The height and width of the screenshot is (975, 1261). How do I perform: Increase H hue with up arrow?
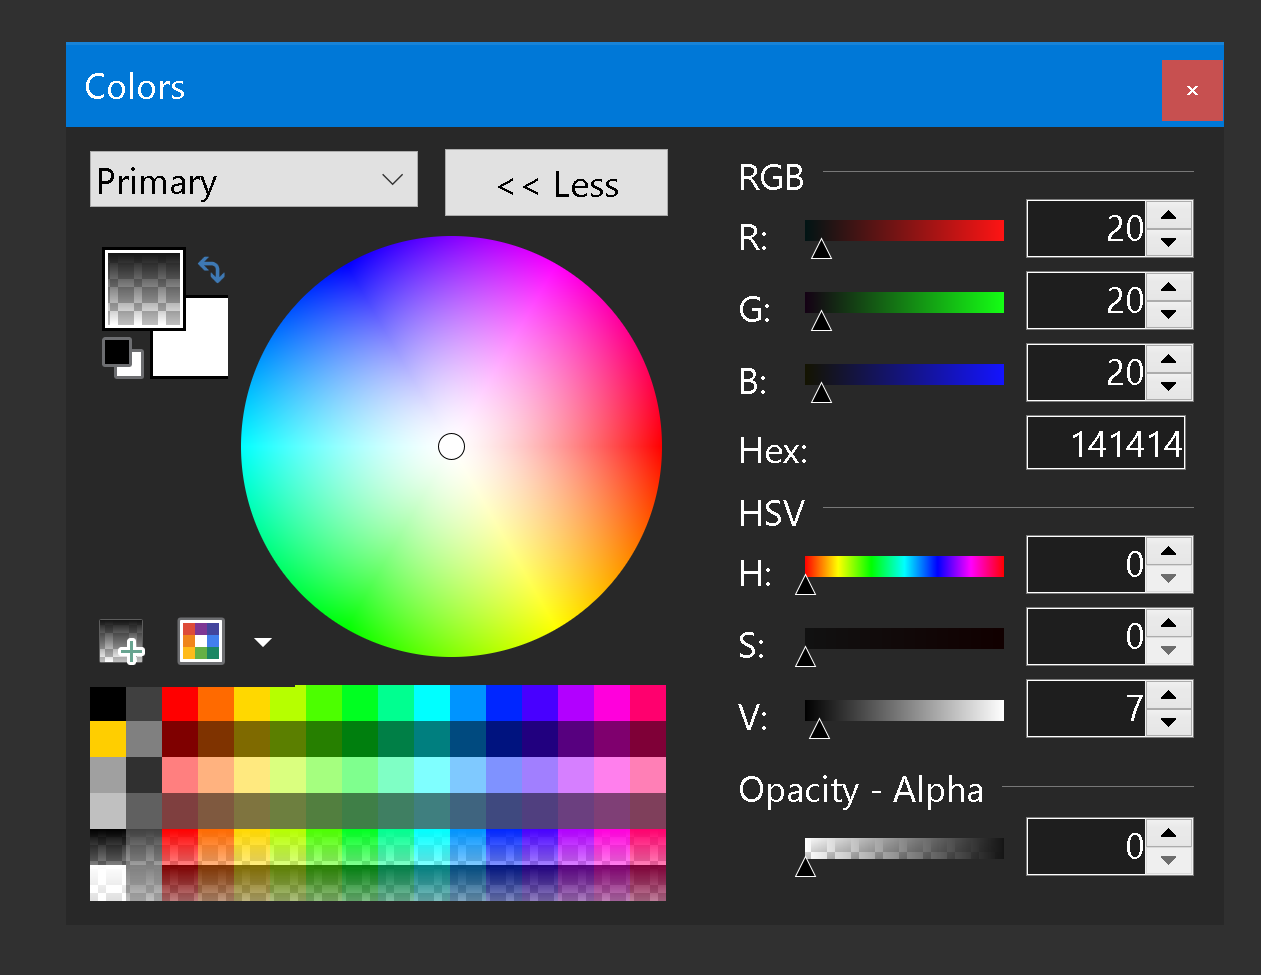pyautogui.click(x=1169, y=551)
